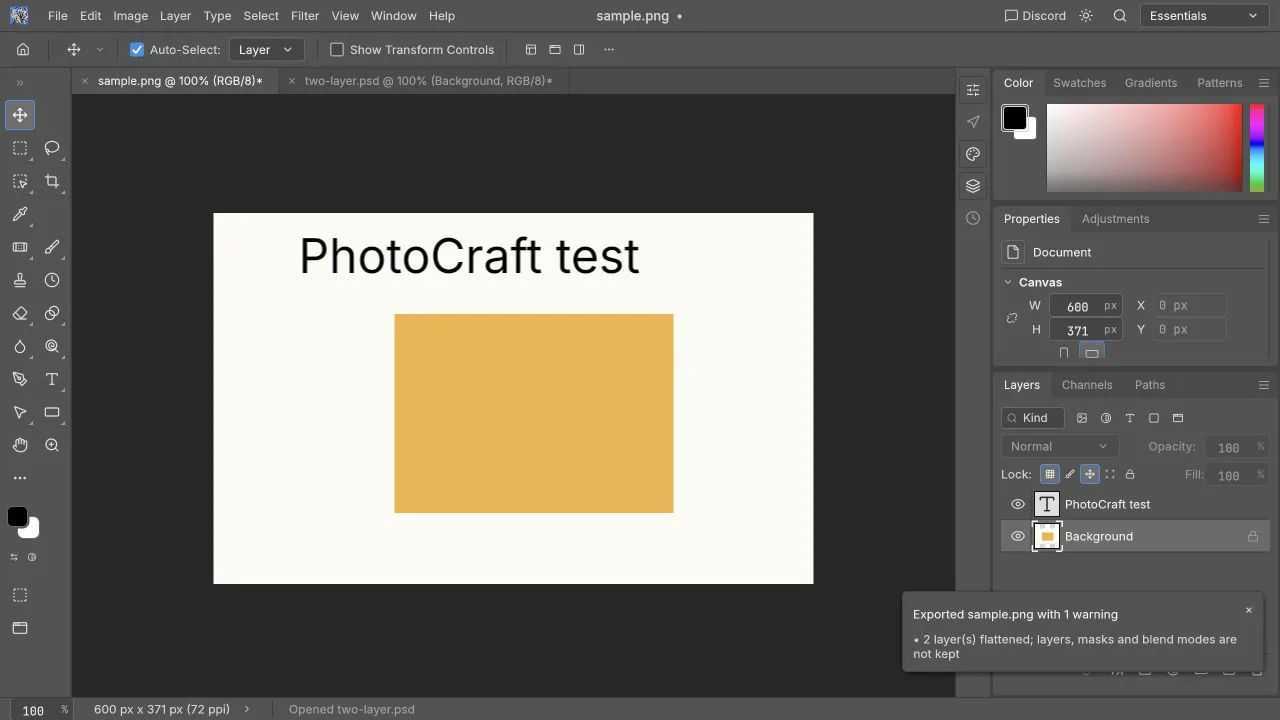Click the Home icon in options bar
This screenshot has height=720, width=1280.
pyautogui.click(x=23, y=49)
